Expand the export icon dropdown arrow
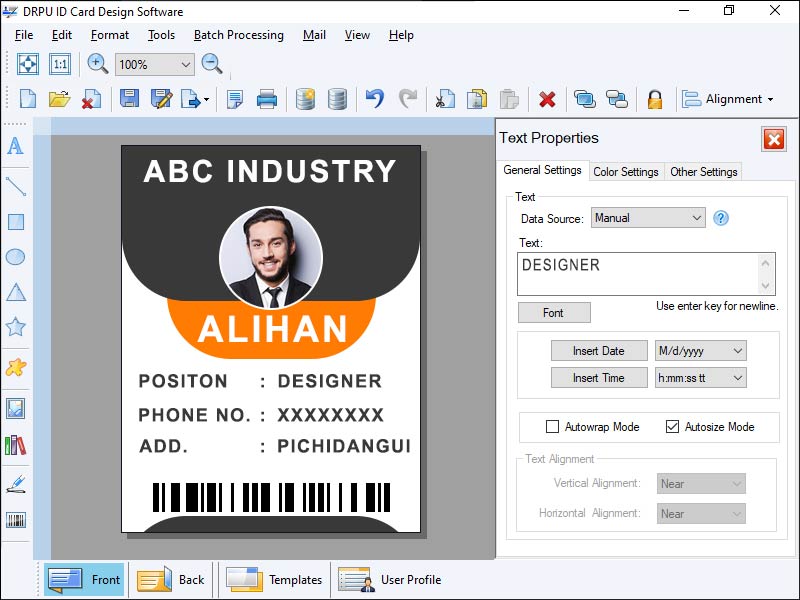Screen dimensions: 800x600 tap(206, 99)
